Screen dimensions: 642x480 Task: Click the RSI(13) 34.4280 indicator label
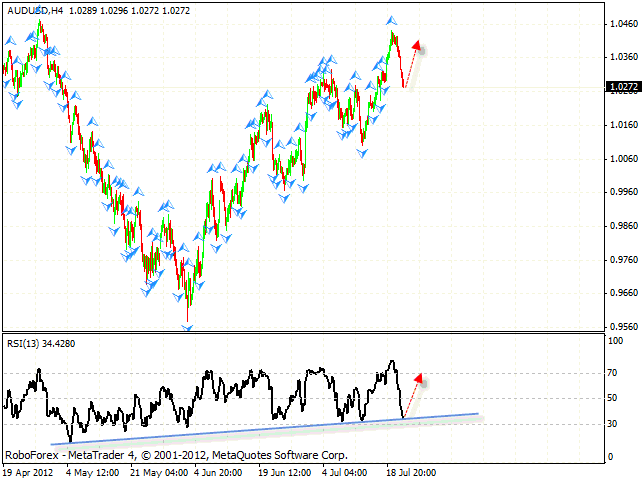(x=40, y=343)
